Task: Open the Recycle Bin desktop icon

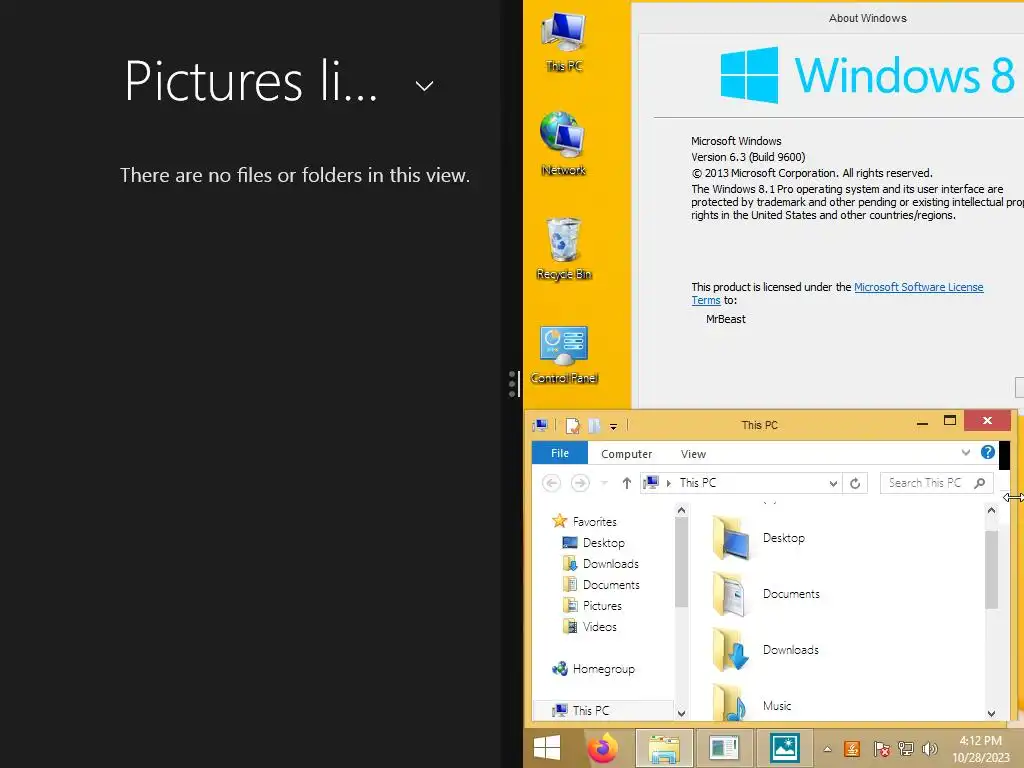Action: tap(564, 249)
